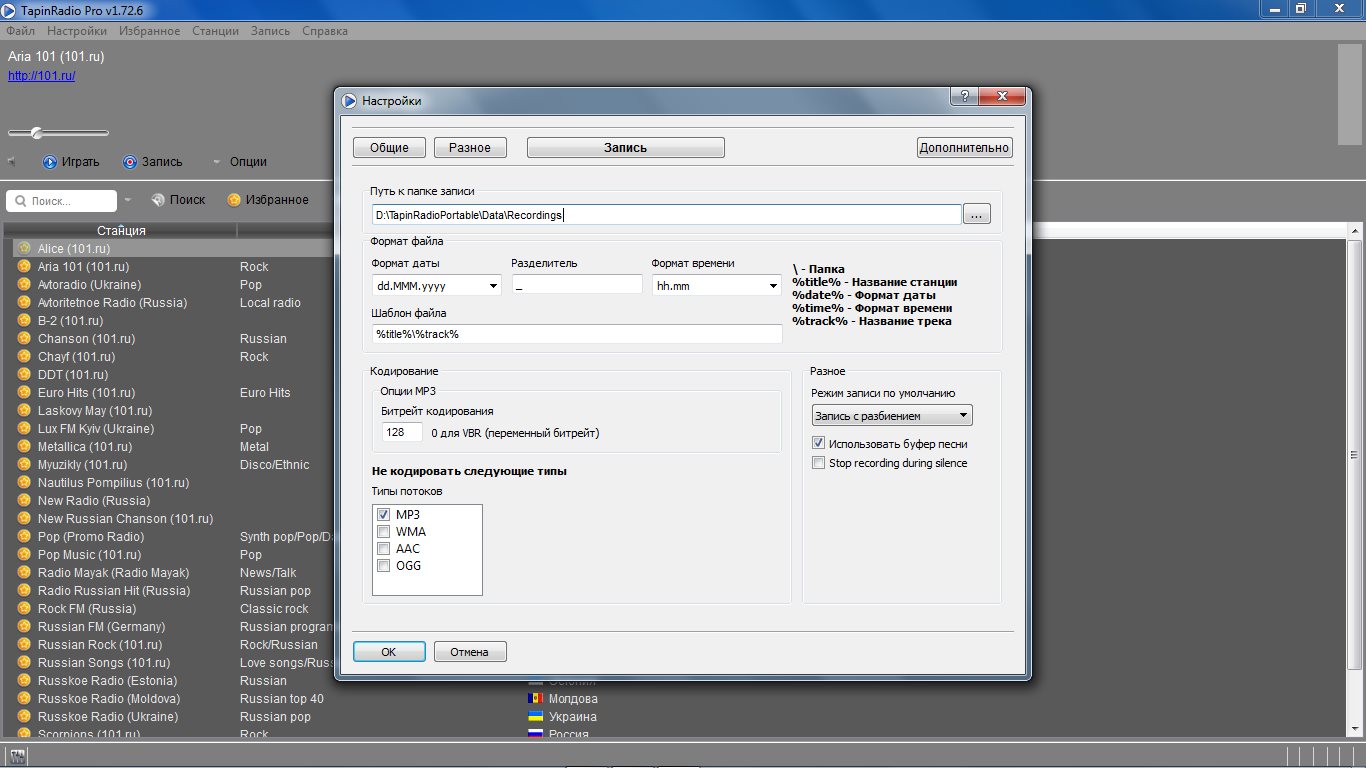This screenshot has width=1366, height=768.
Task: Open the date format dd.MMM.yyyy dropdown
Action: 436,286
